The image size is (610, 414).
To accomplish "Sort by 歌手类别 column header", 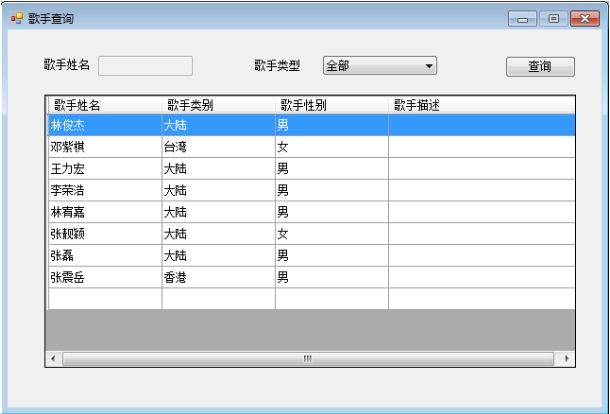I will (x=219, y=105).
